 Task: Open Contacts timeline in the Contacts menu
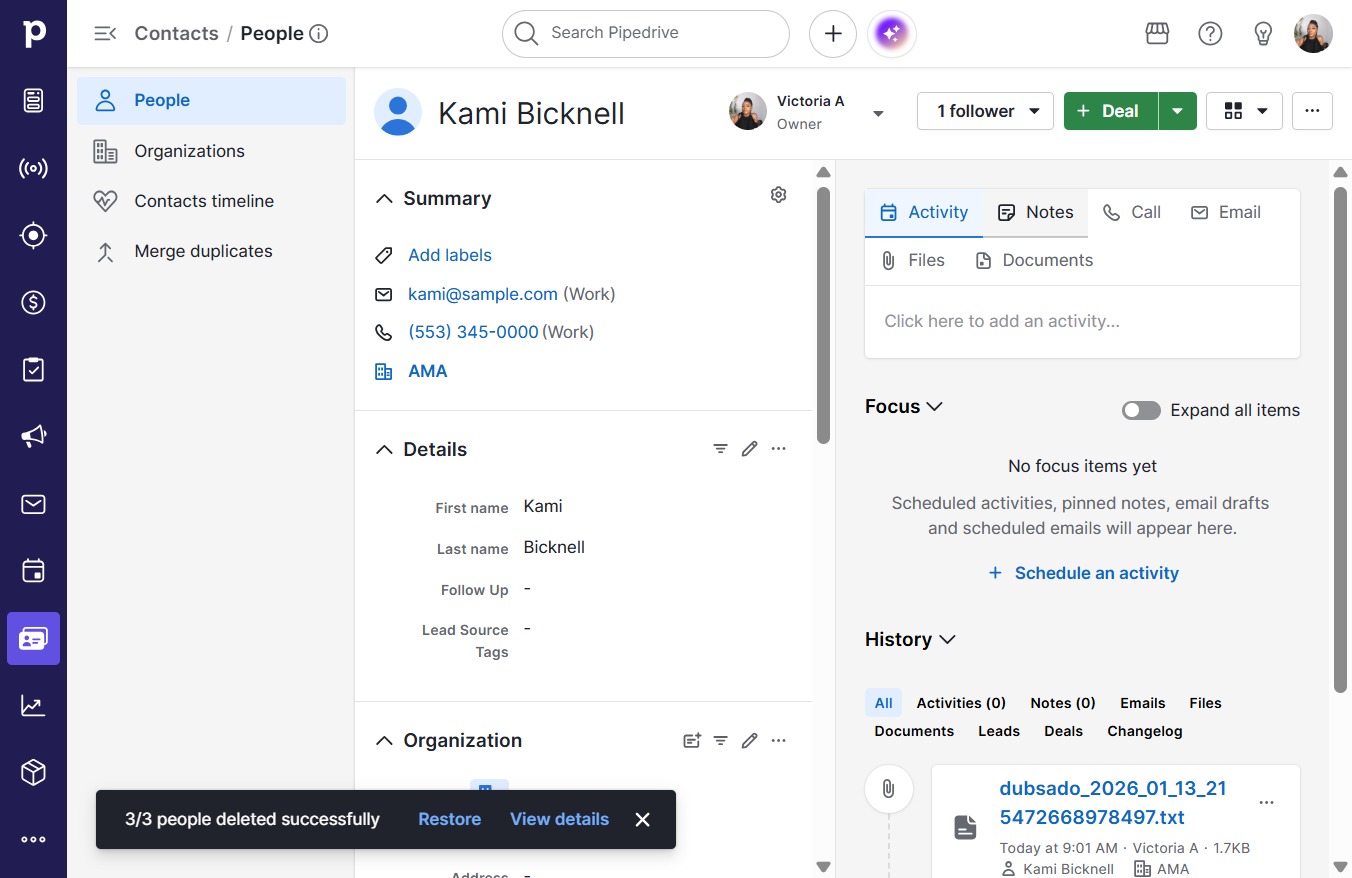click(211, 201)
